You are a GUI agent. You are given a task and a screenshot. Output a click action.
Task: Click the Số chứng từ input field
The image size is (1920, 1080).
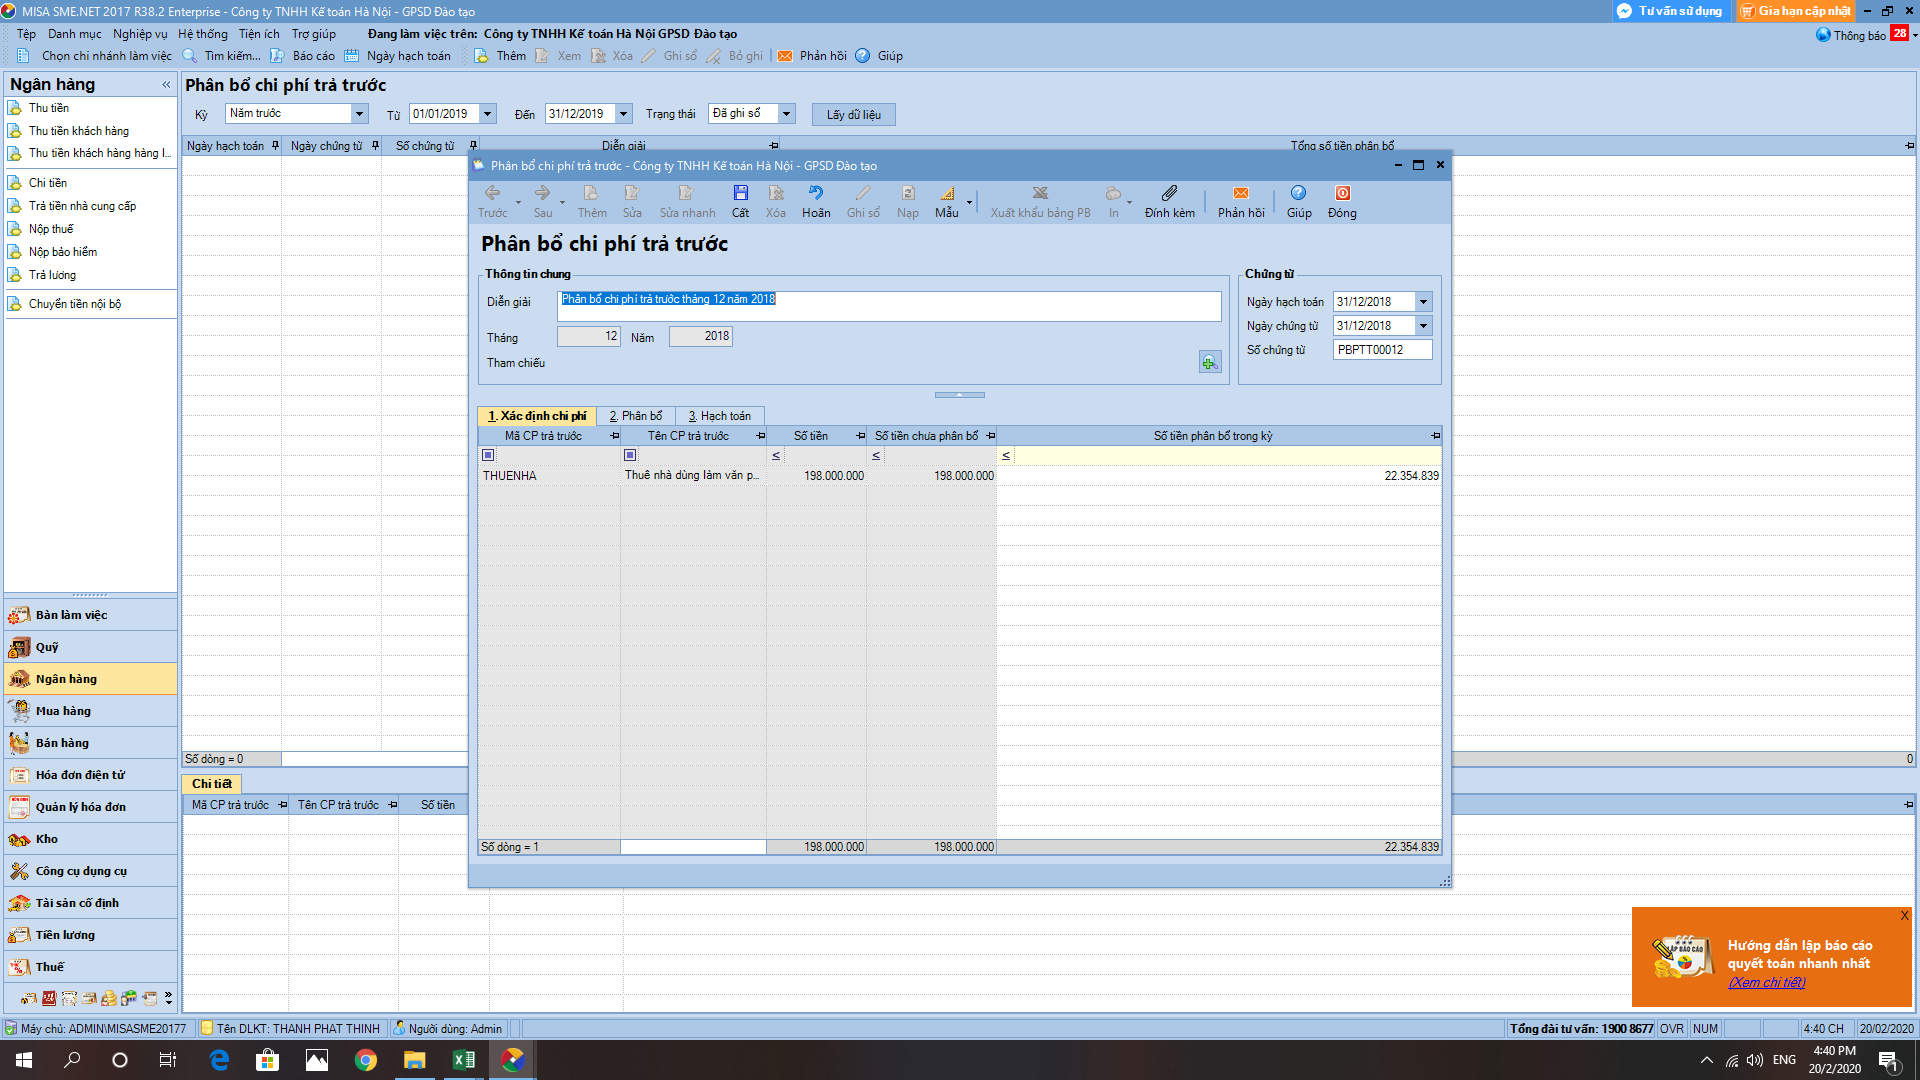pos(1381,350)
